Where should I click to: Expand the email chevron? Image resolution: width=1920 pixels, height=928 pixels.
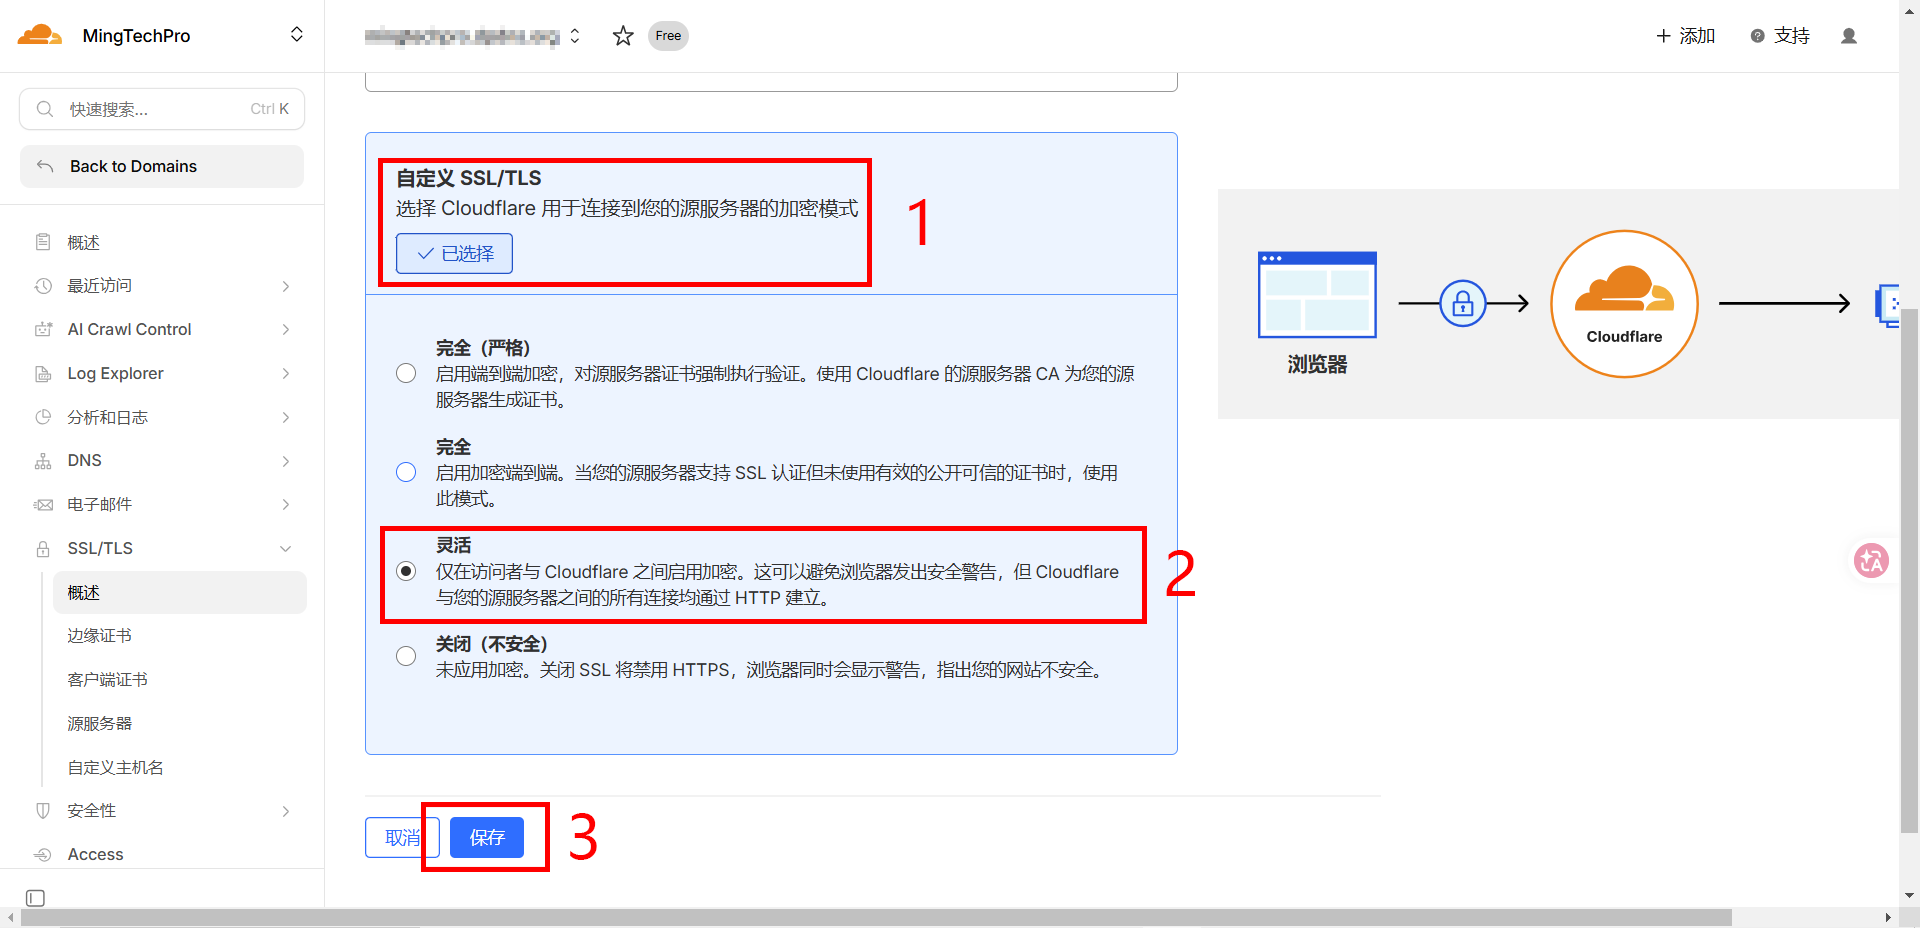point(286,505)
